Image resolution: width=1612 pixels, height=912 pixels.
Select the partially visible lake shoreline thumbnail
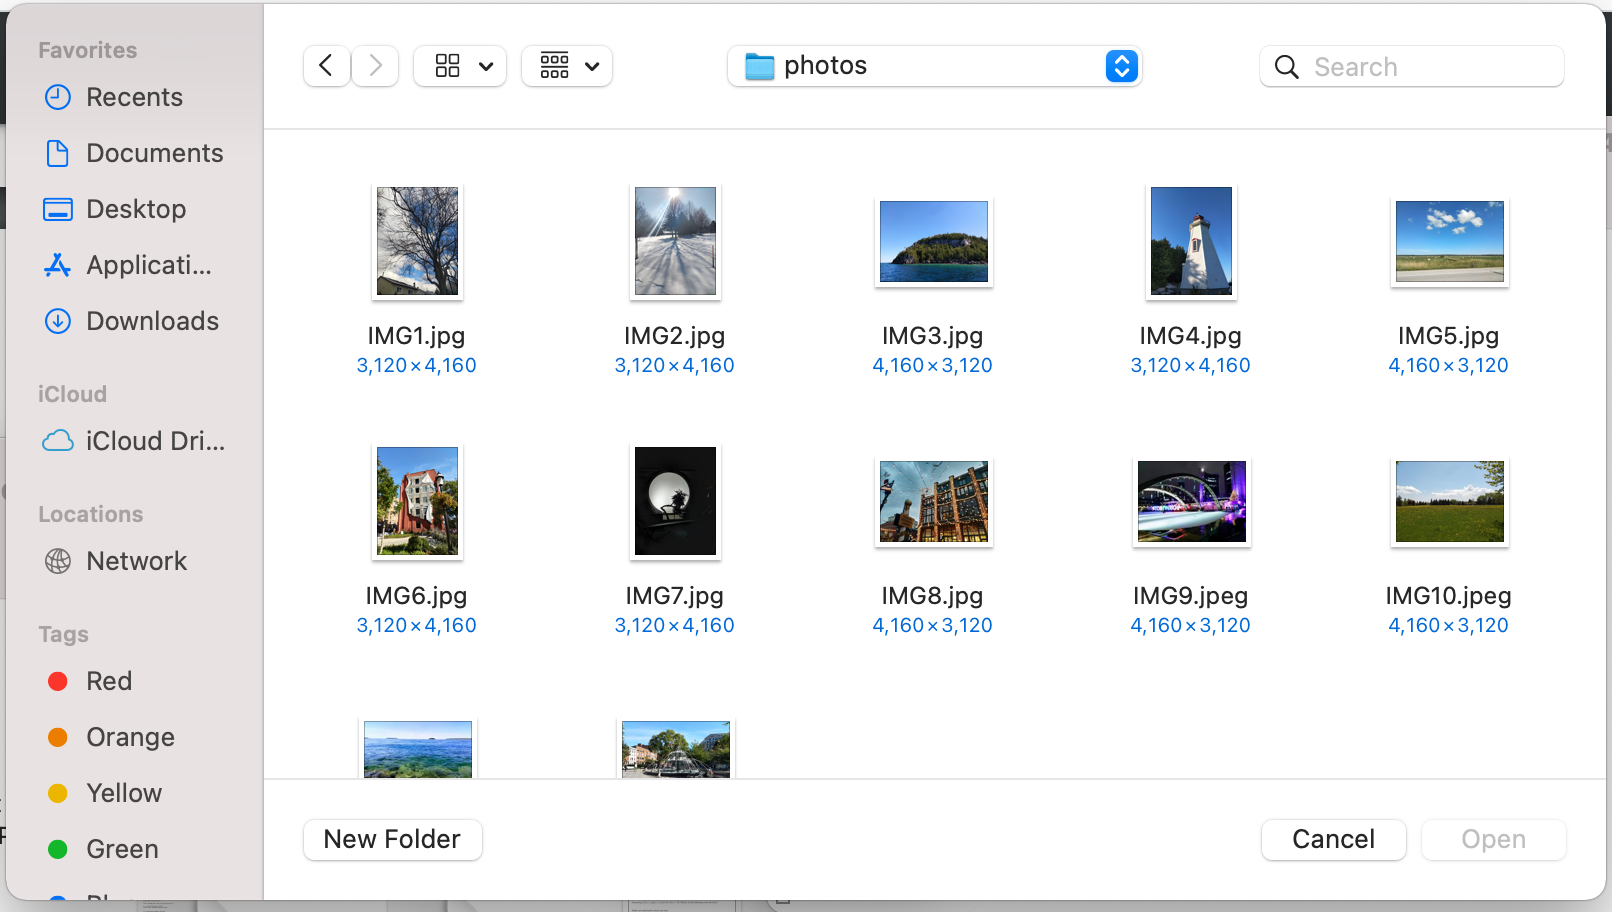pyautogui.click(x=417, y=748)
